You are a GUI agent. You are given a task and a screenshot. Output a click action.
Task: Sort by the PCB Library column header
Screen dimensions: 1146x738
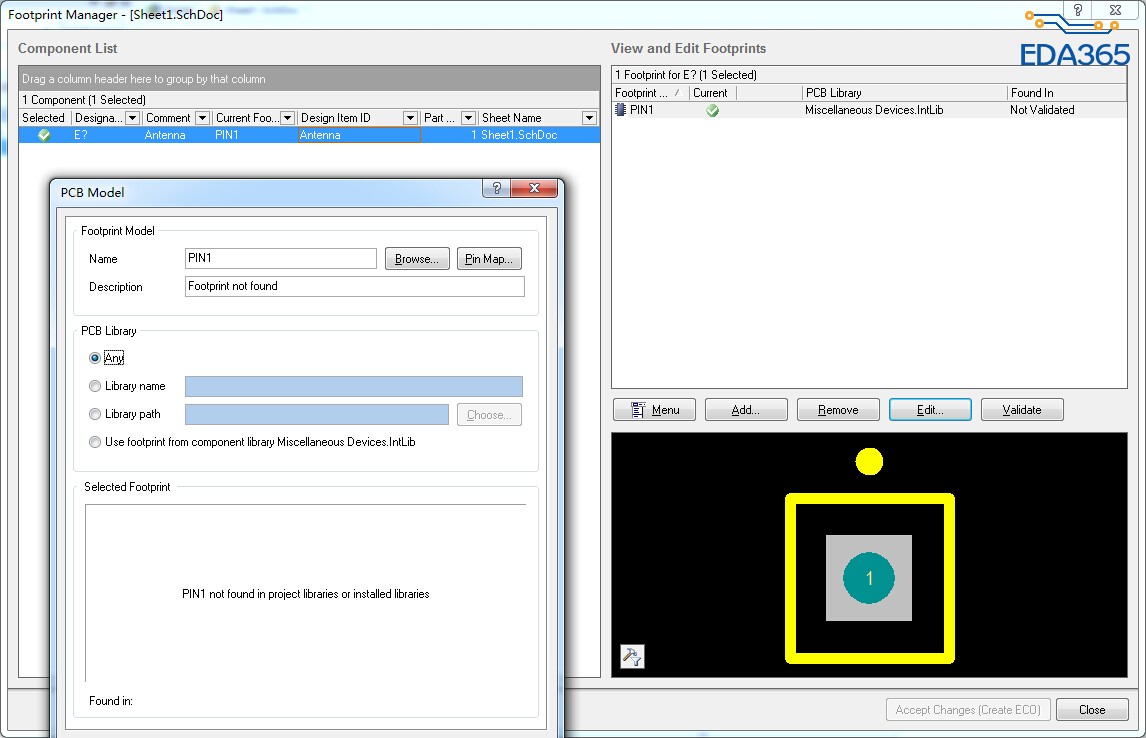[x=903, y=93]
